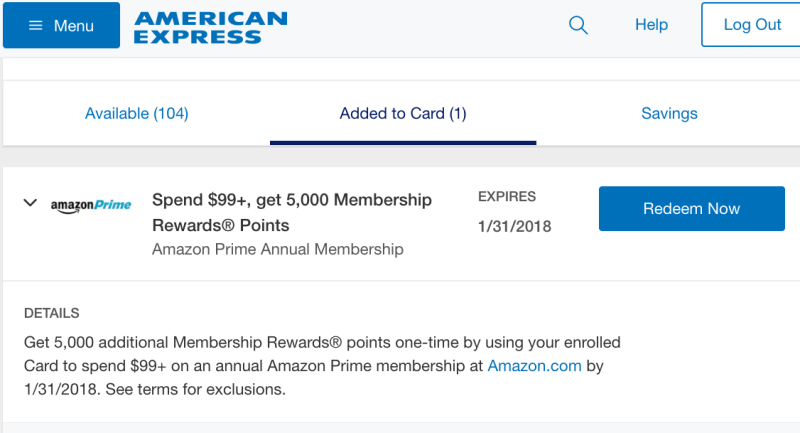Follow the Amazon.com link in details
The image size is (800, 433).
tap(534, 366)
